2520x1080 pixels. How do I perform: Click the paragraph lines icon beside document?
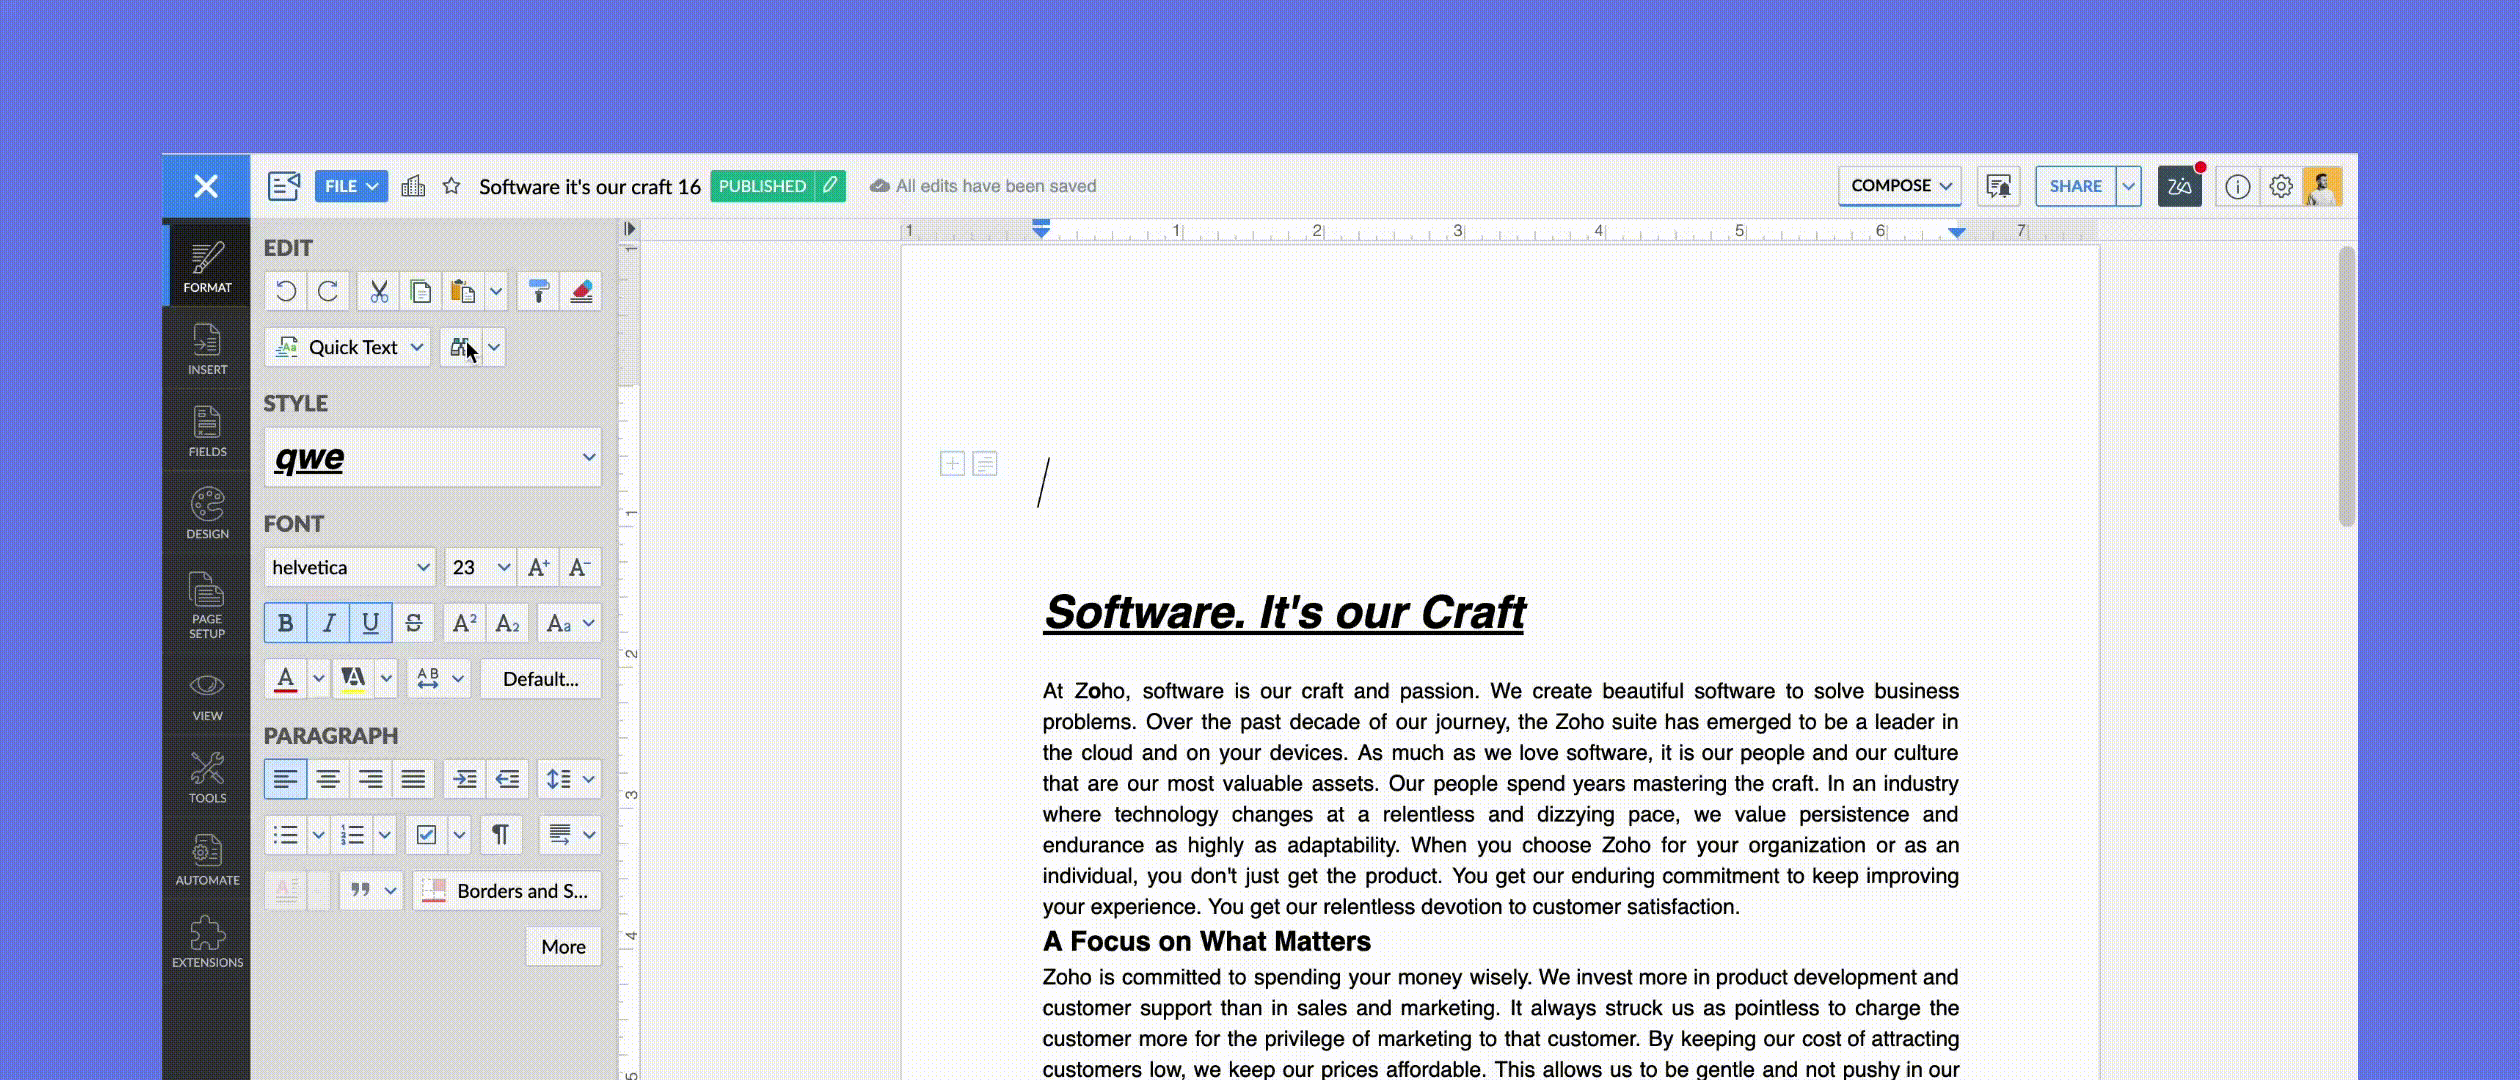tap(985, 464)
